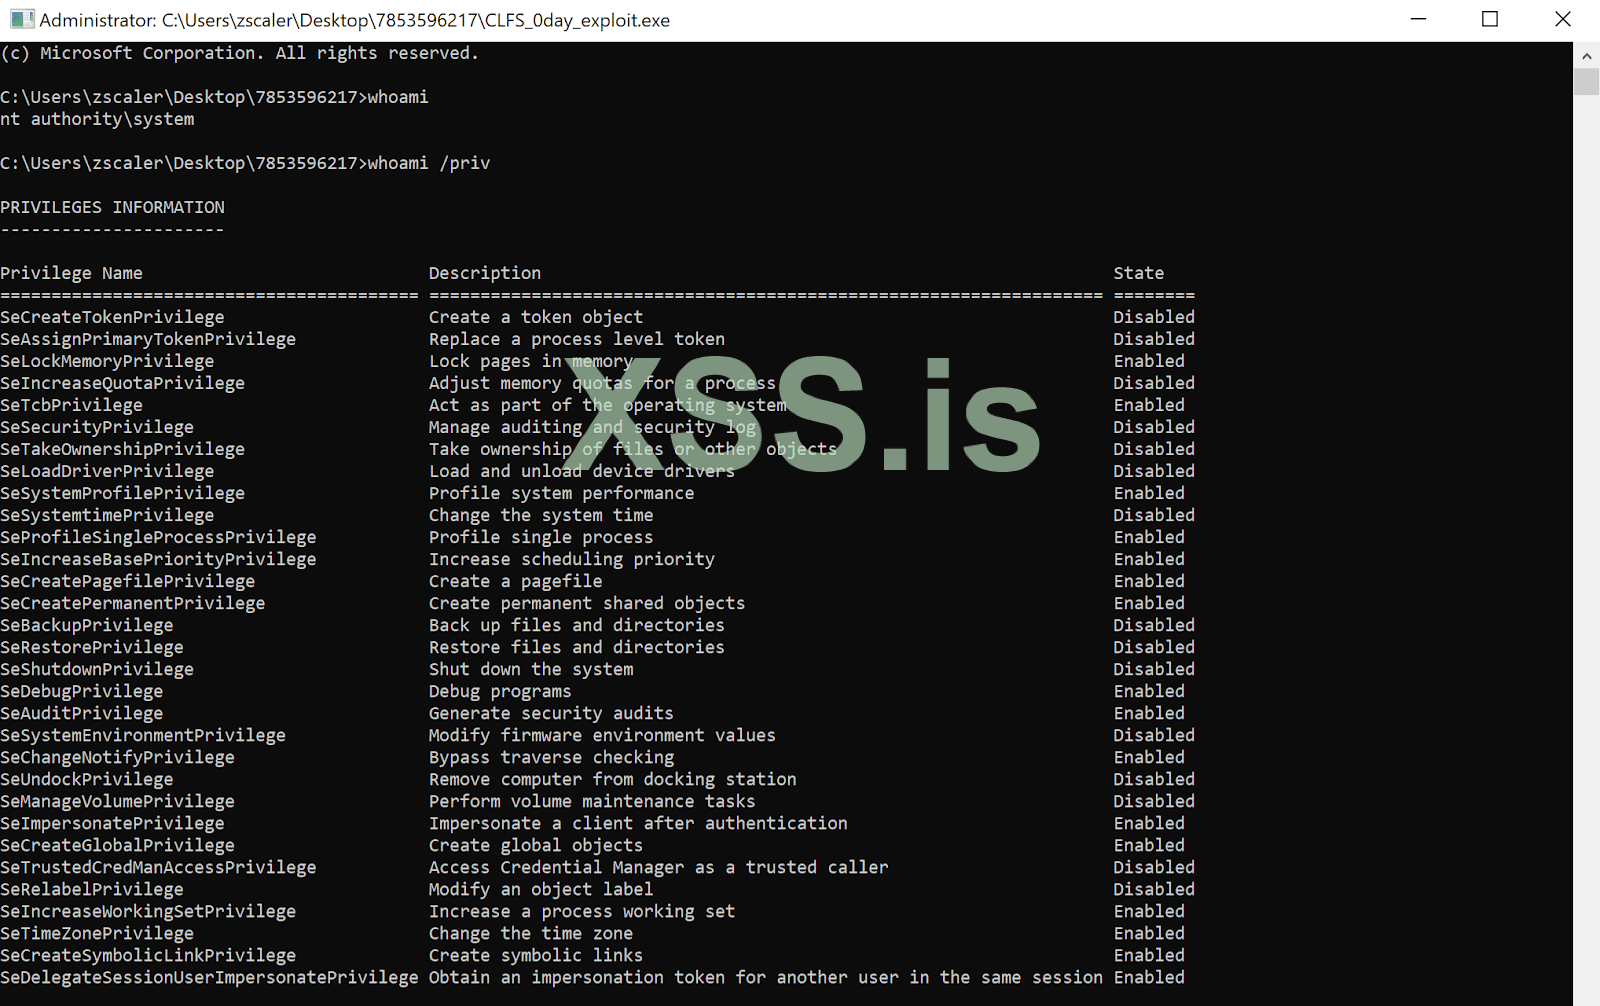Select "Create symbolic links" description text

pyautogui.click(x=536, y=955)
